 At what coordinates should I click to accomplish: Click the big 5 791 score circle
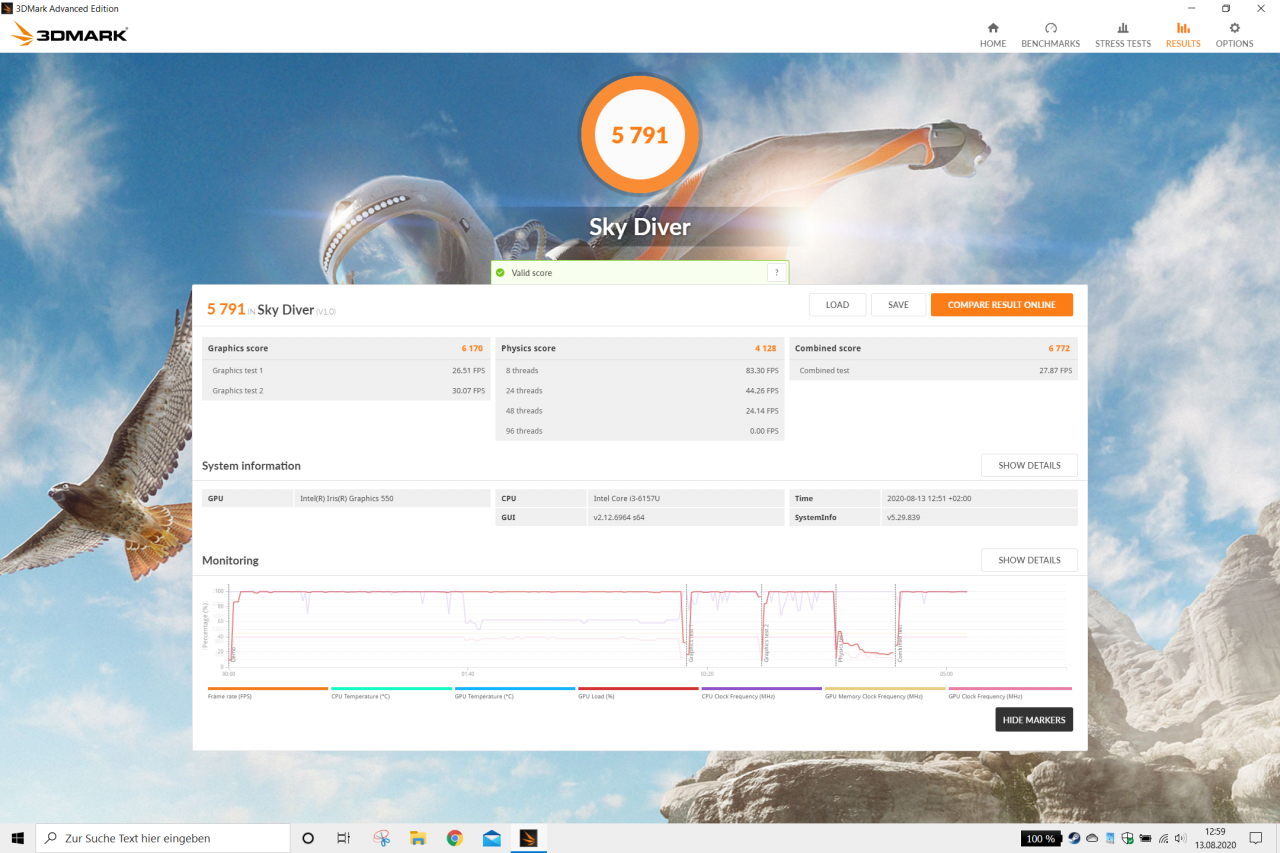pyautogui.click(x=640, y=135)
